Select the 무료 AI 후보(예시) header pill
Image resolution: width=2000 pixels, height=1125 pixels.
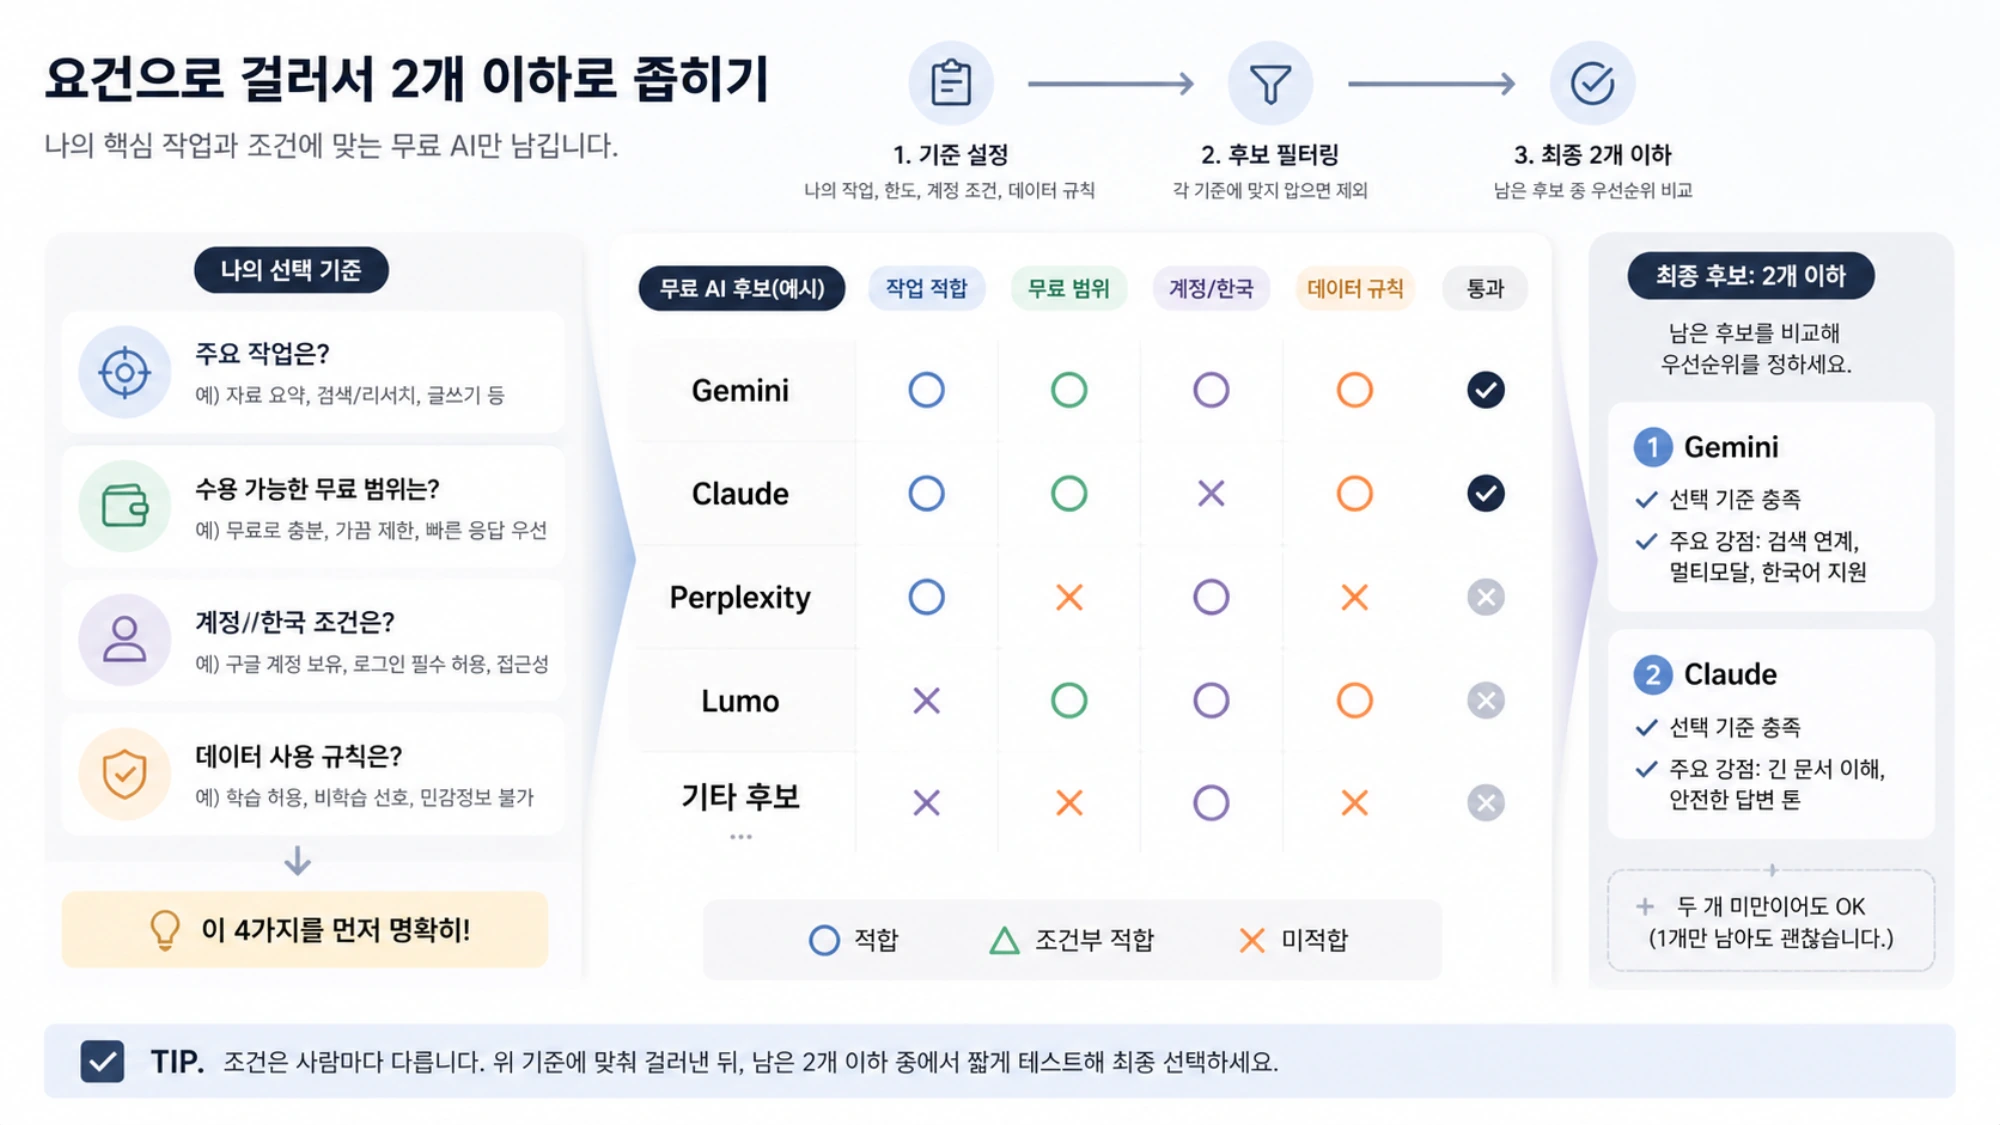(742, 289)
